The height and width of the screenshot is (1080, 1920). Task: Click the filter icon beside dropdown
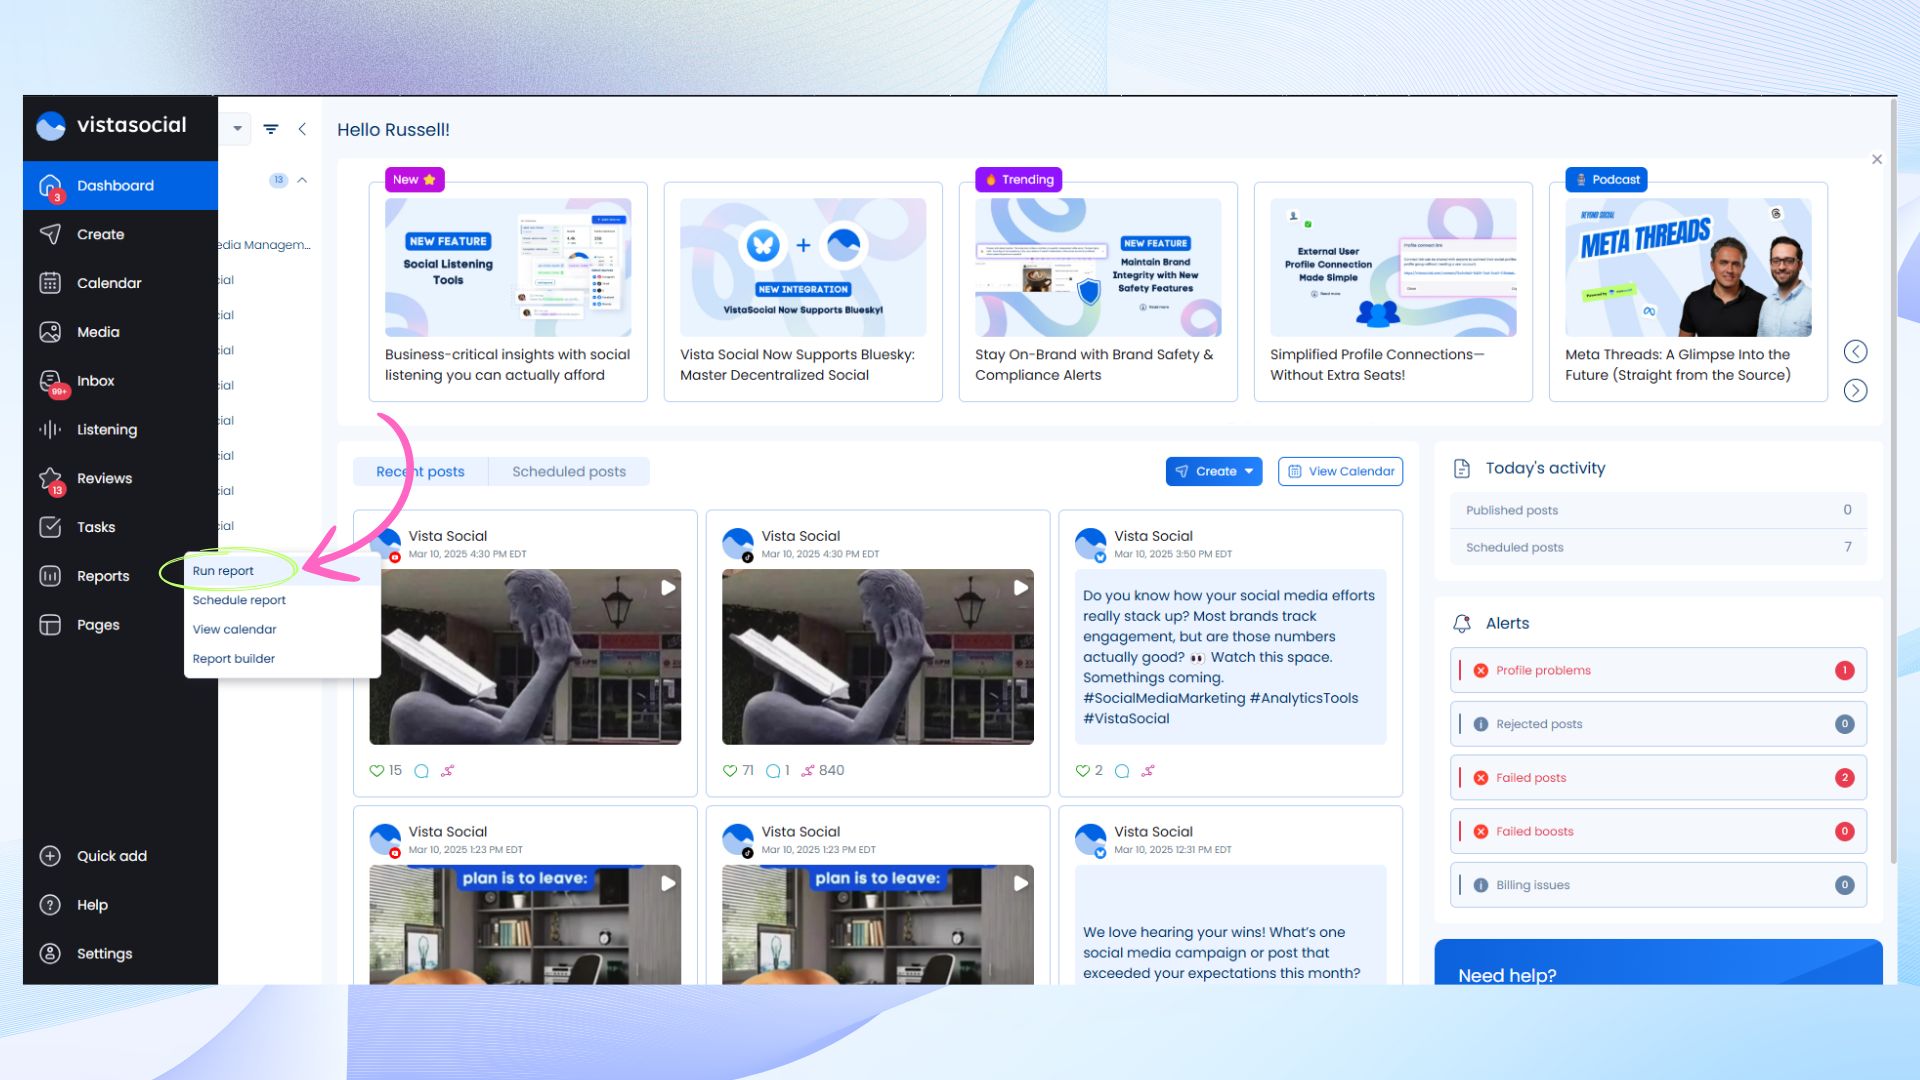(x=271, y=129)
